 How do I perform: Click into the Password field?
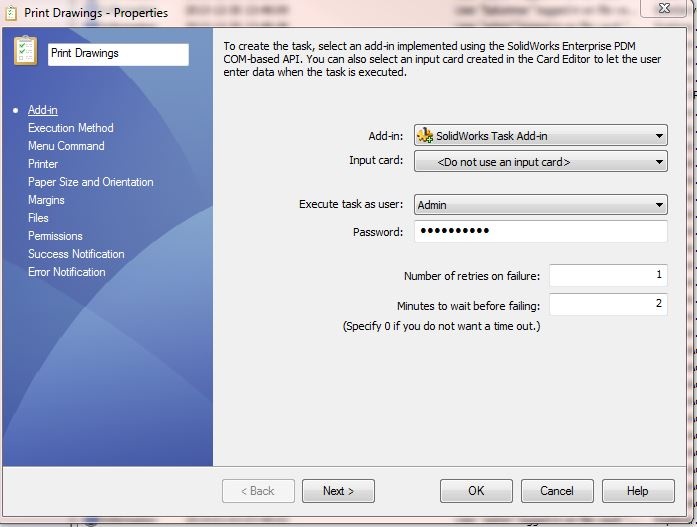point(541,231)
